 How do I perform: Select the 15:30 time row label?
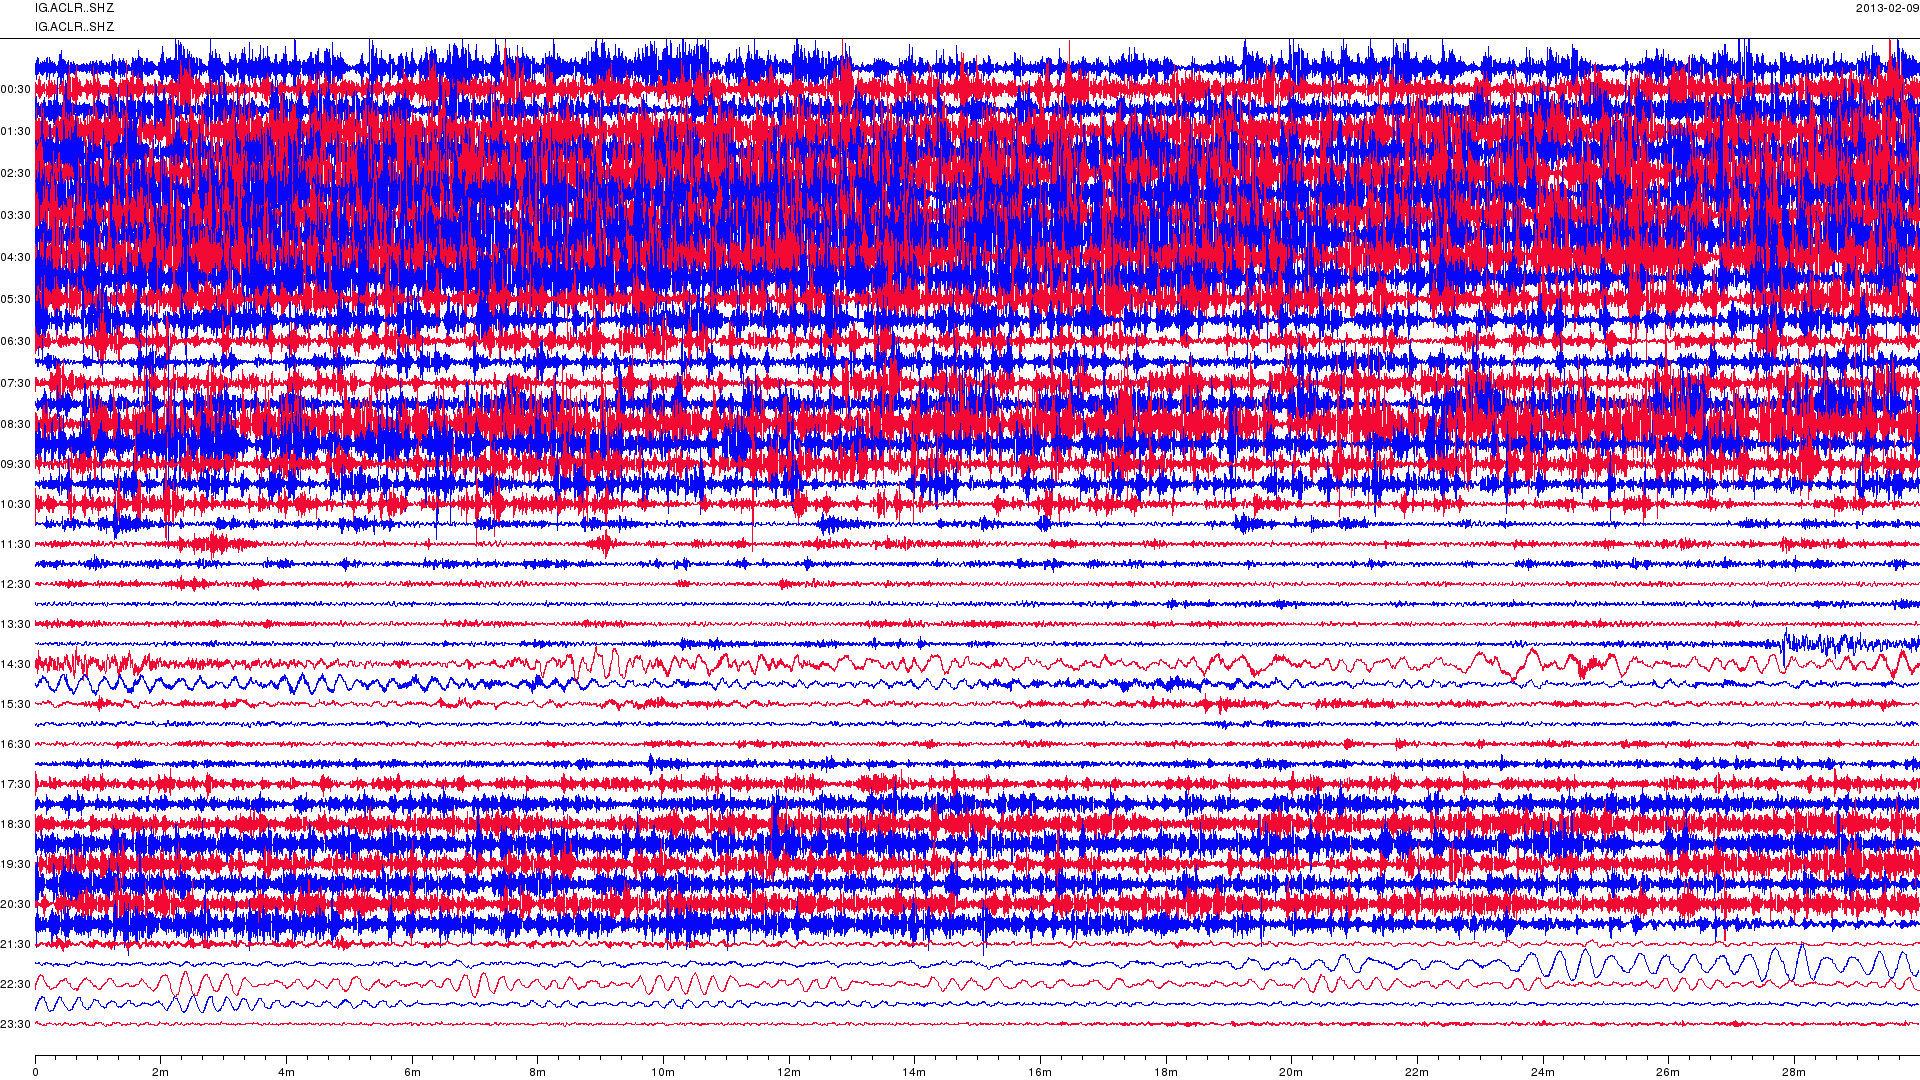pyautogui.click(x=16, y=705)
